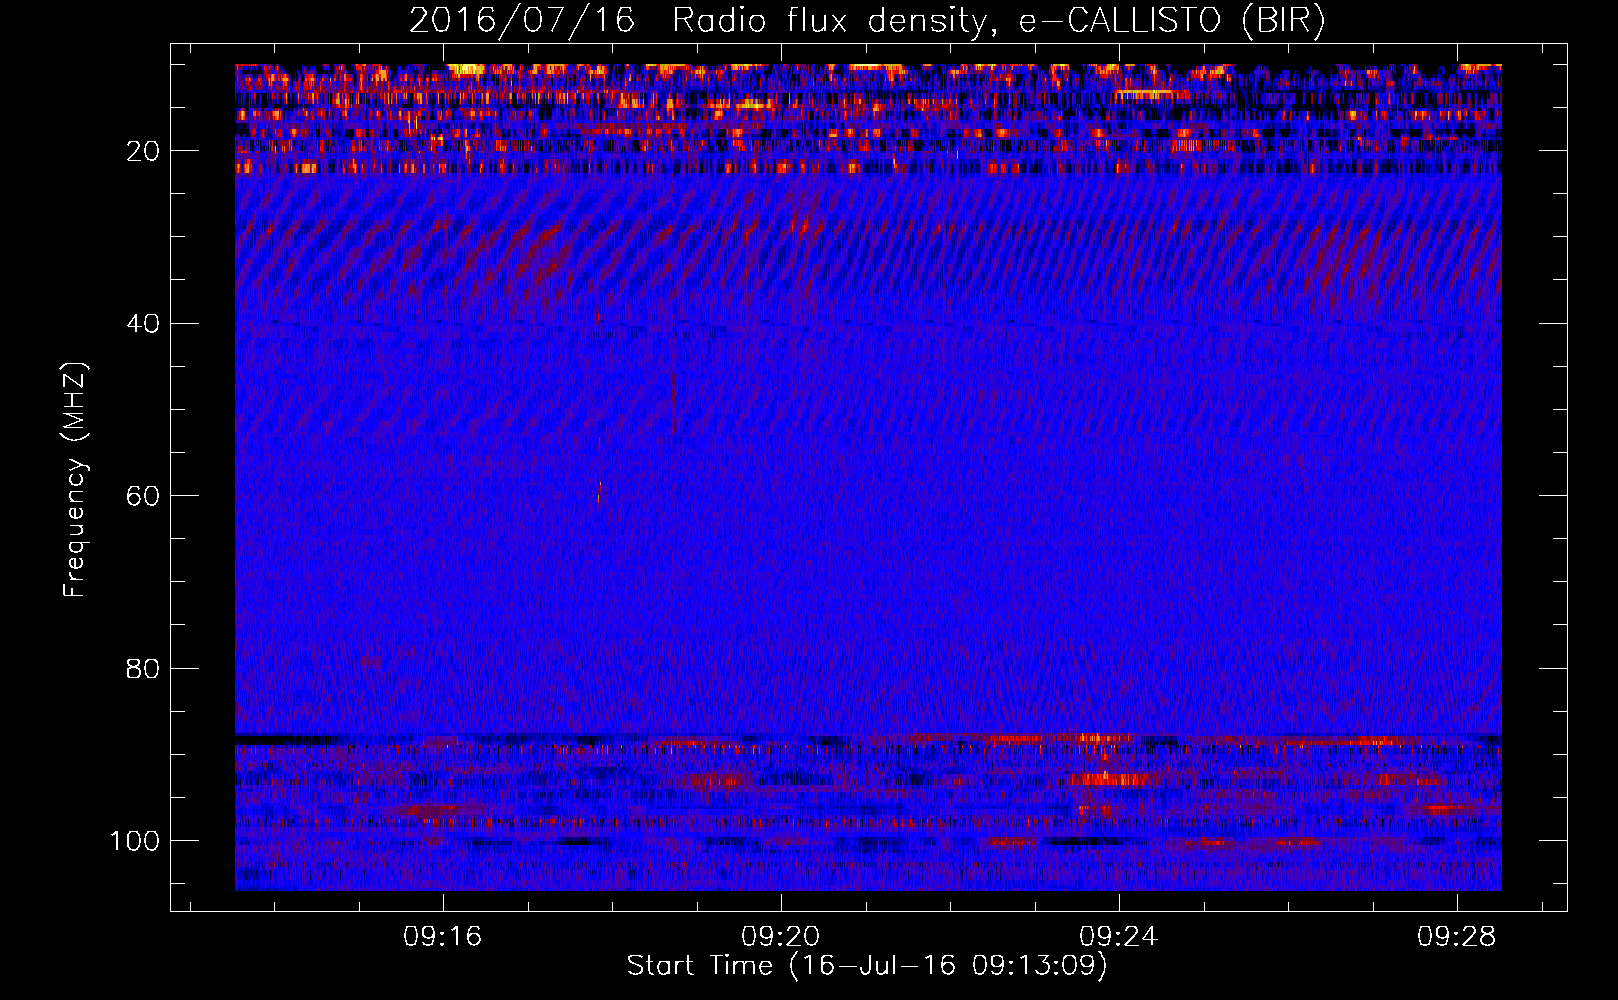Viewport: 1618px width, 1000px height.
Task: Click the time tick label "09:20"
Action: [780, 936]
